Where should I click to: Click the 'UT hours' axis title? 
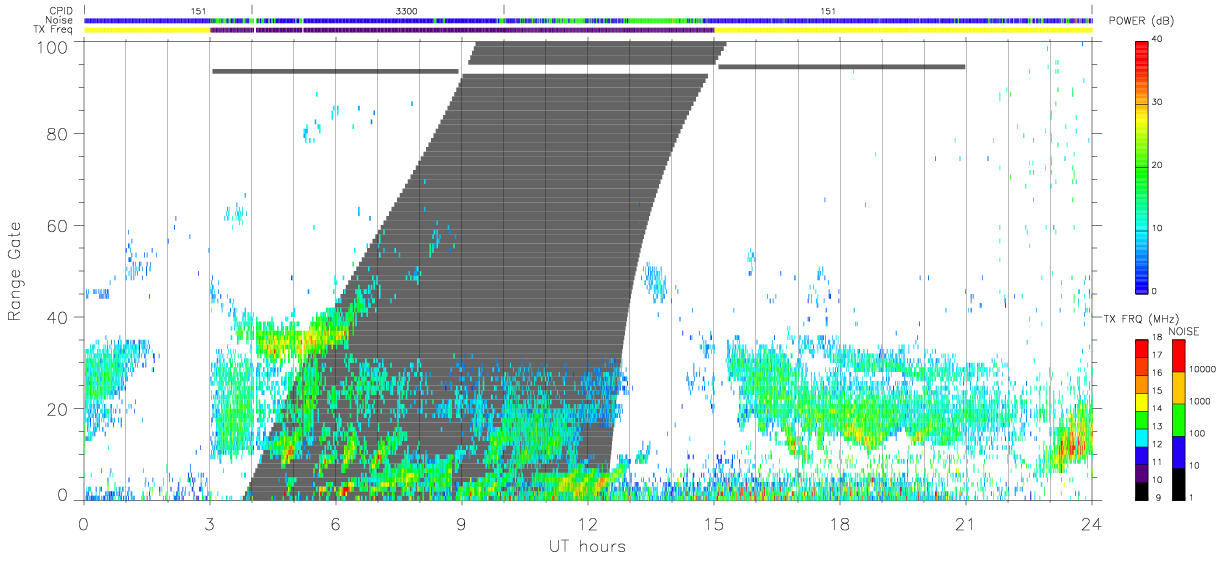tap(586, 546)
